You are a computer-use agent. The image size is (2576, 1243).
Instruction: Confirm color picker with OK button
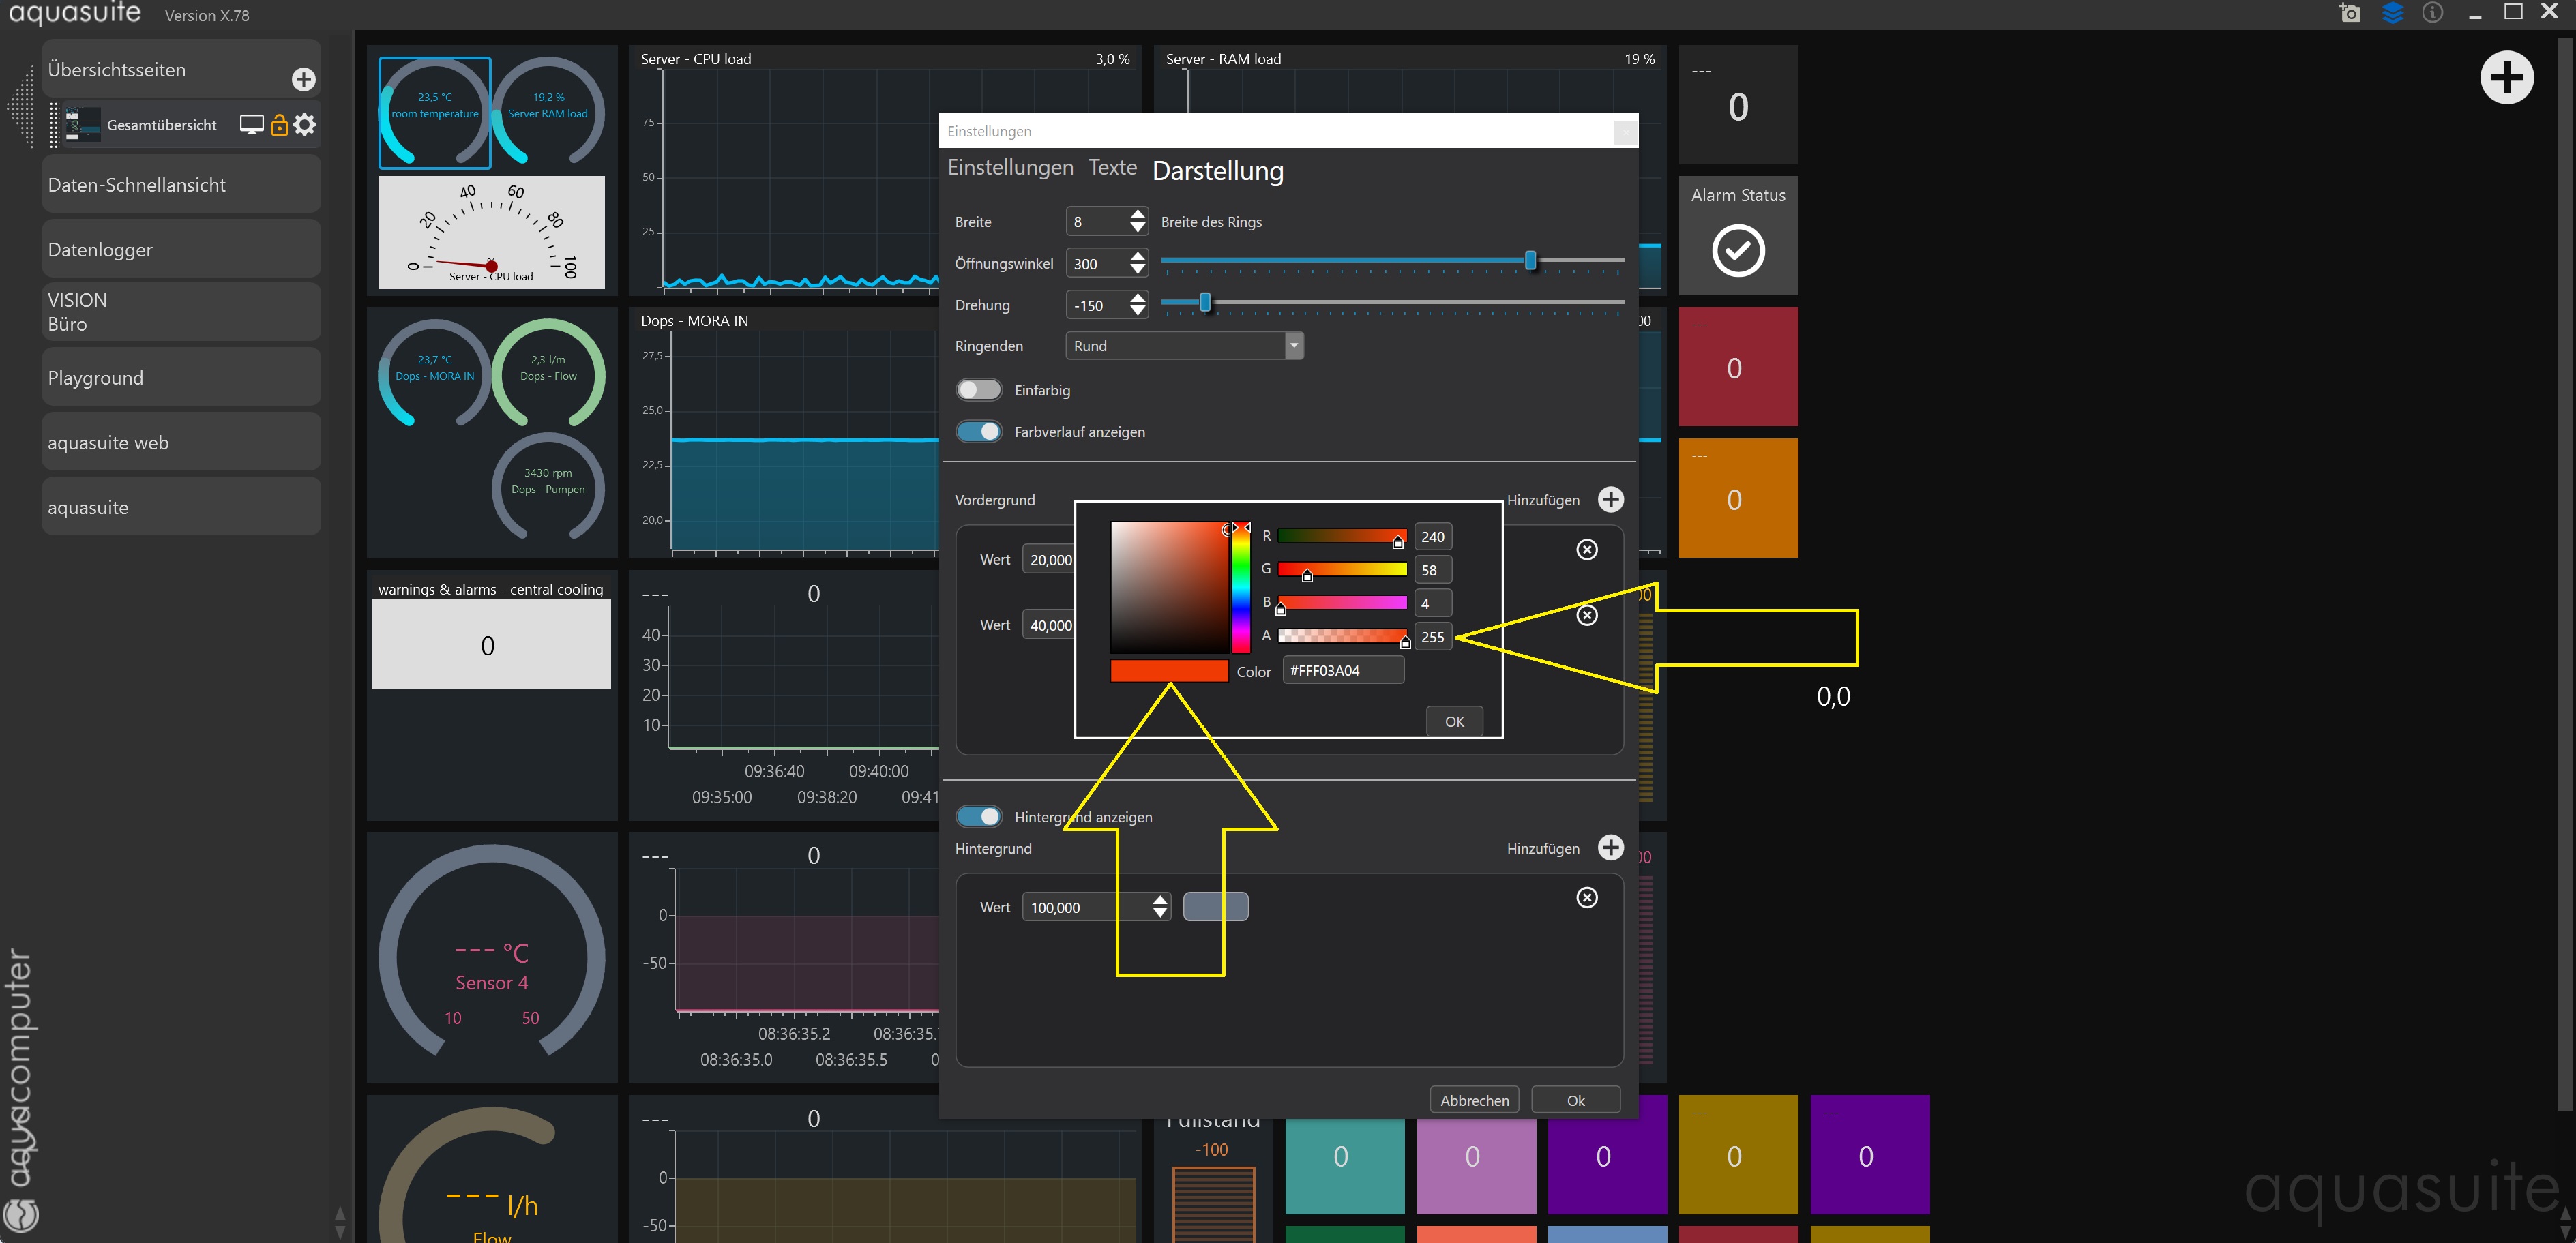point(1454,721)
